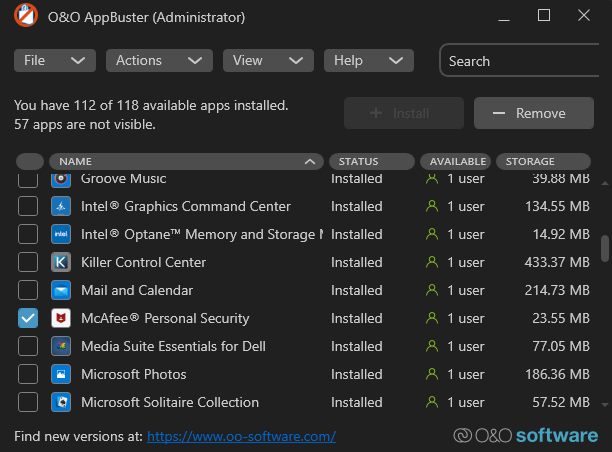Sort list by NAME column header
This screenshot has height=452, width=612.
[x=186, y=162]
